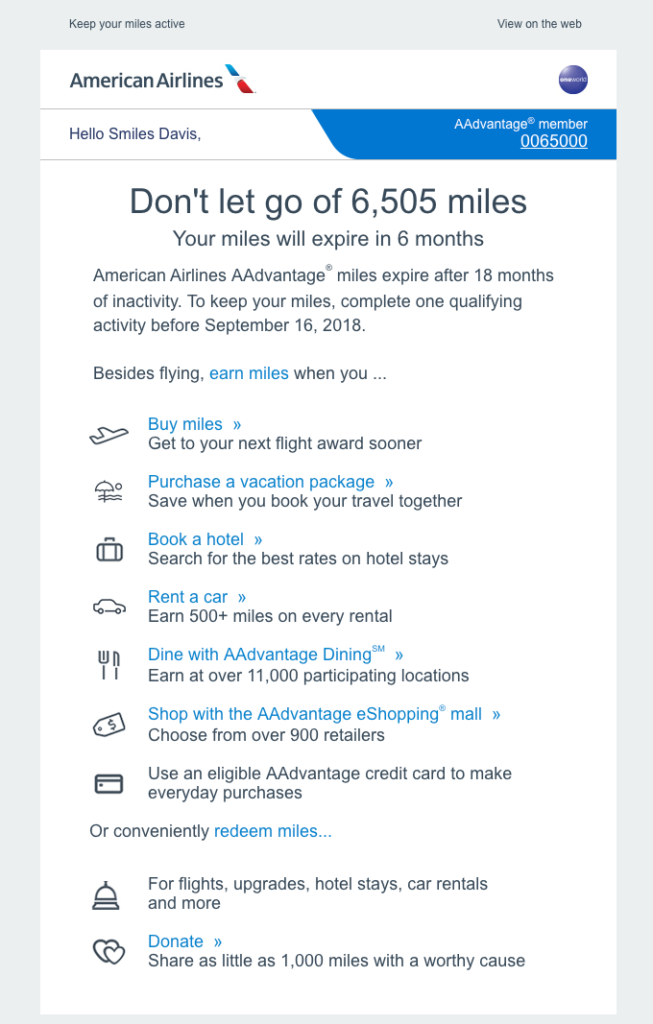The width and height of the screenshot is (653, 1024).
Task: Click the service bell icon
Action: (x=108, y=894)
